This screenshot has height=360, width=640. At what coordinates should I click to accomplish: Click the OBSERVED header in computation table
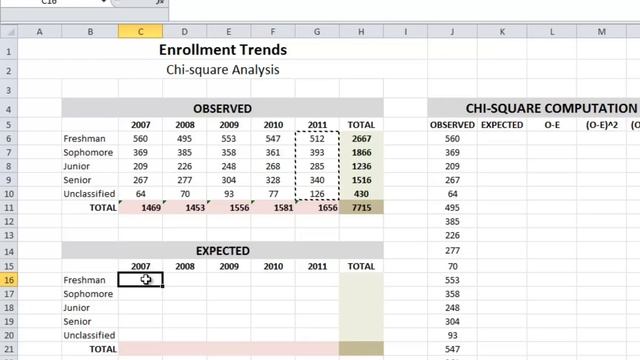tap(452, 124)
